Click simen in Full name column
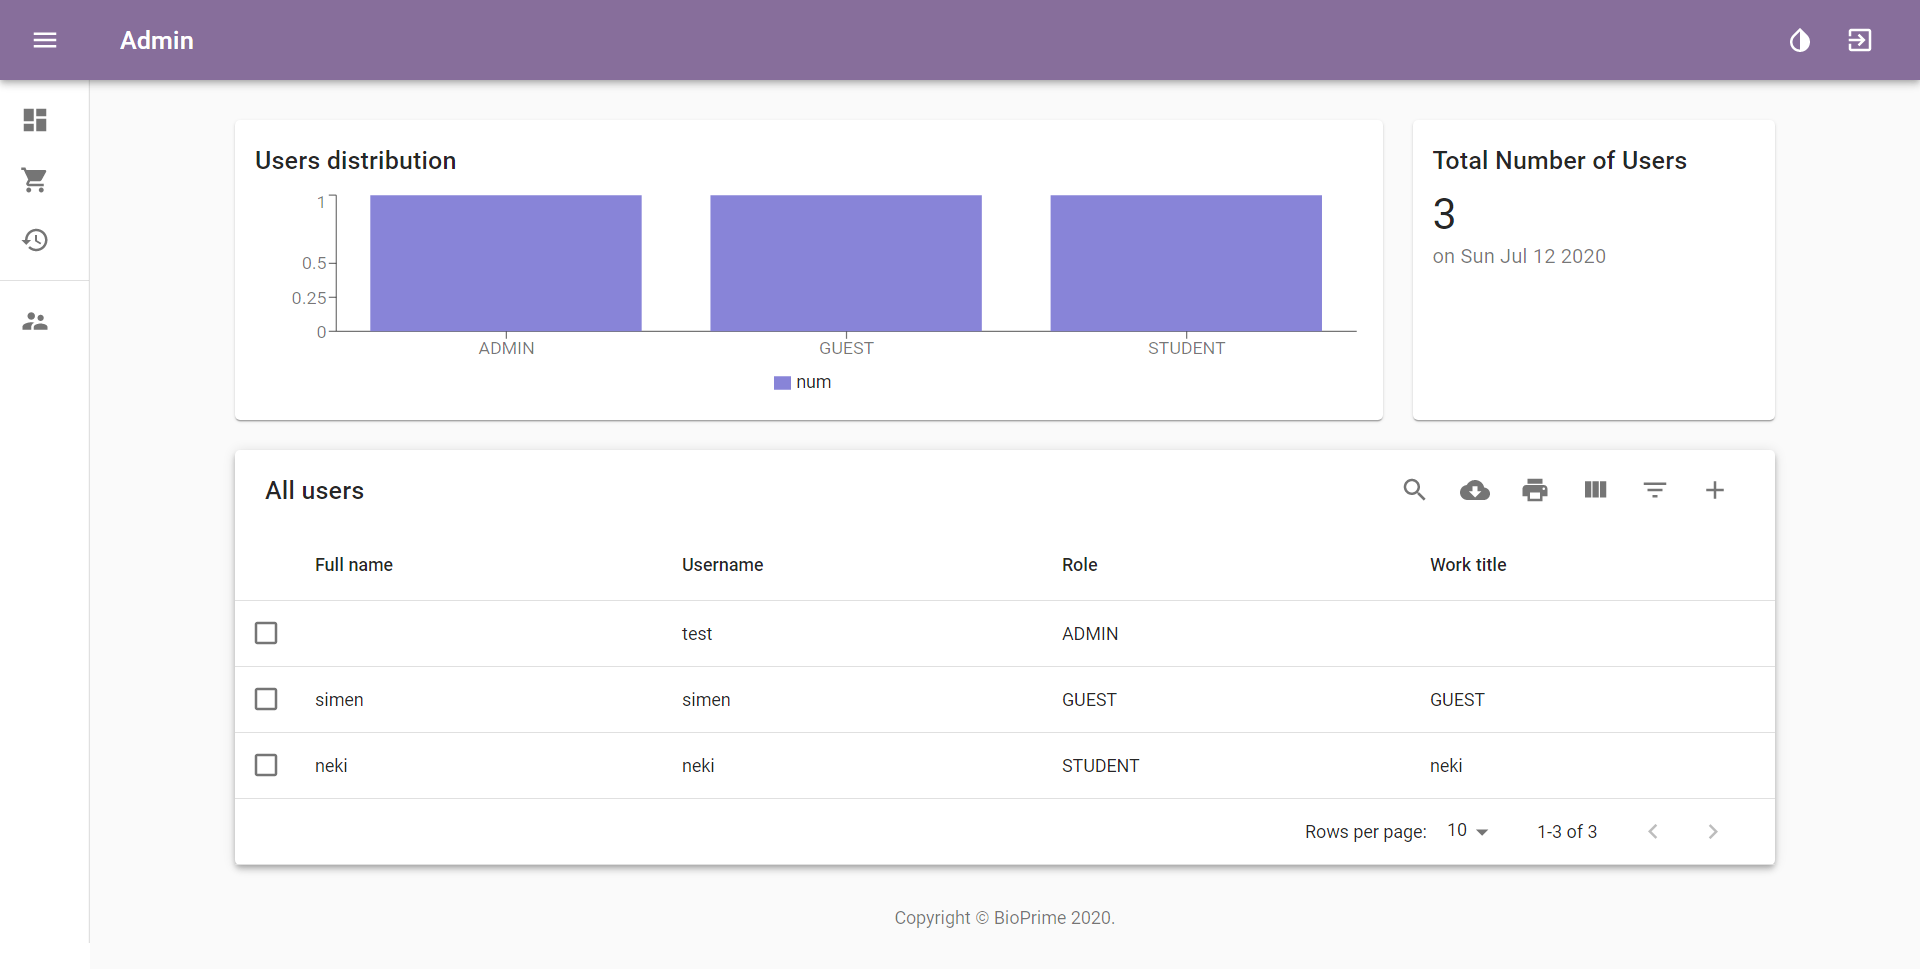 (339, 700)
